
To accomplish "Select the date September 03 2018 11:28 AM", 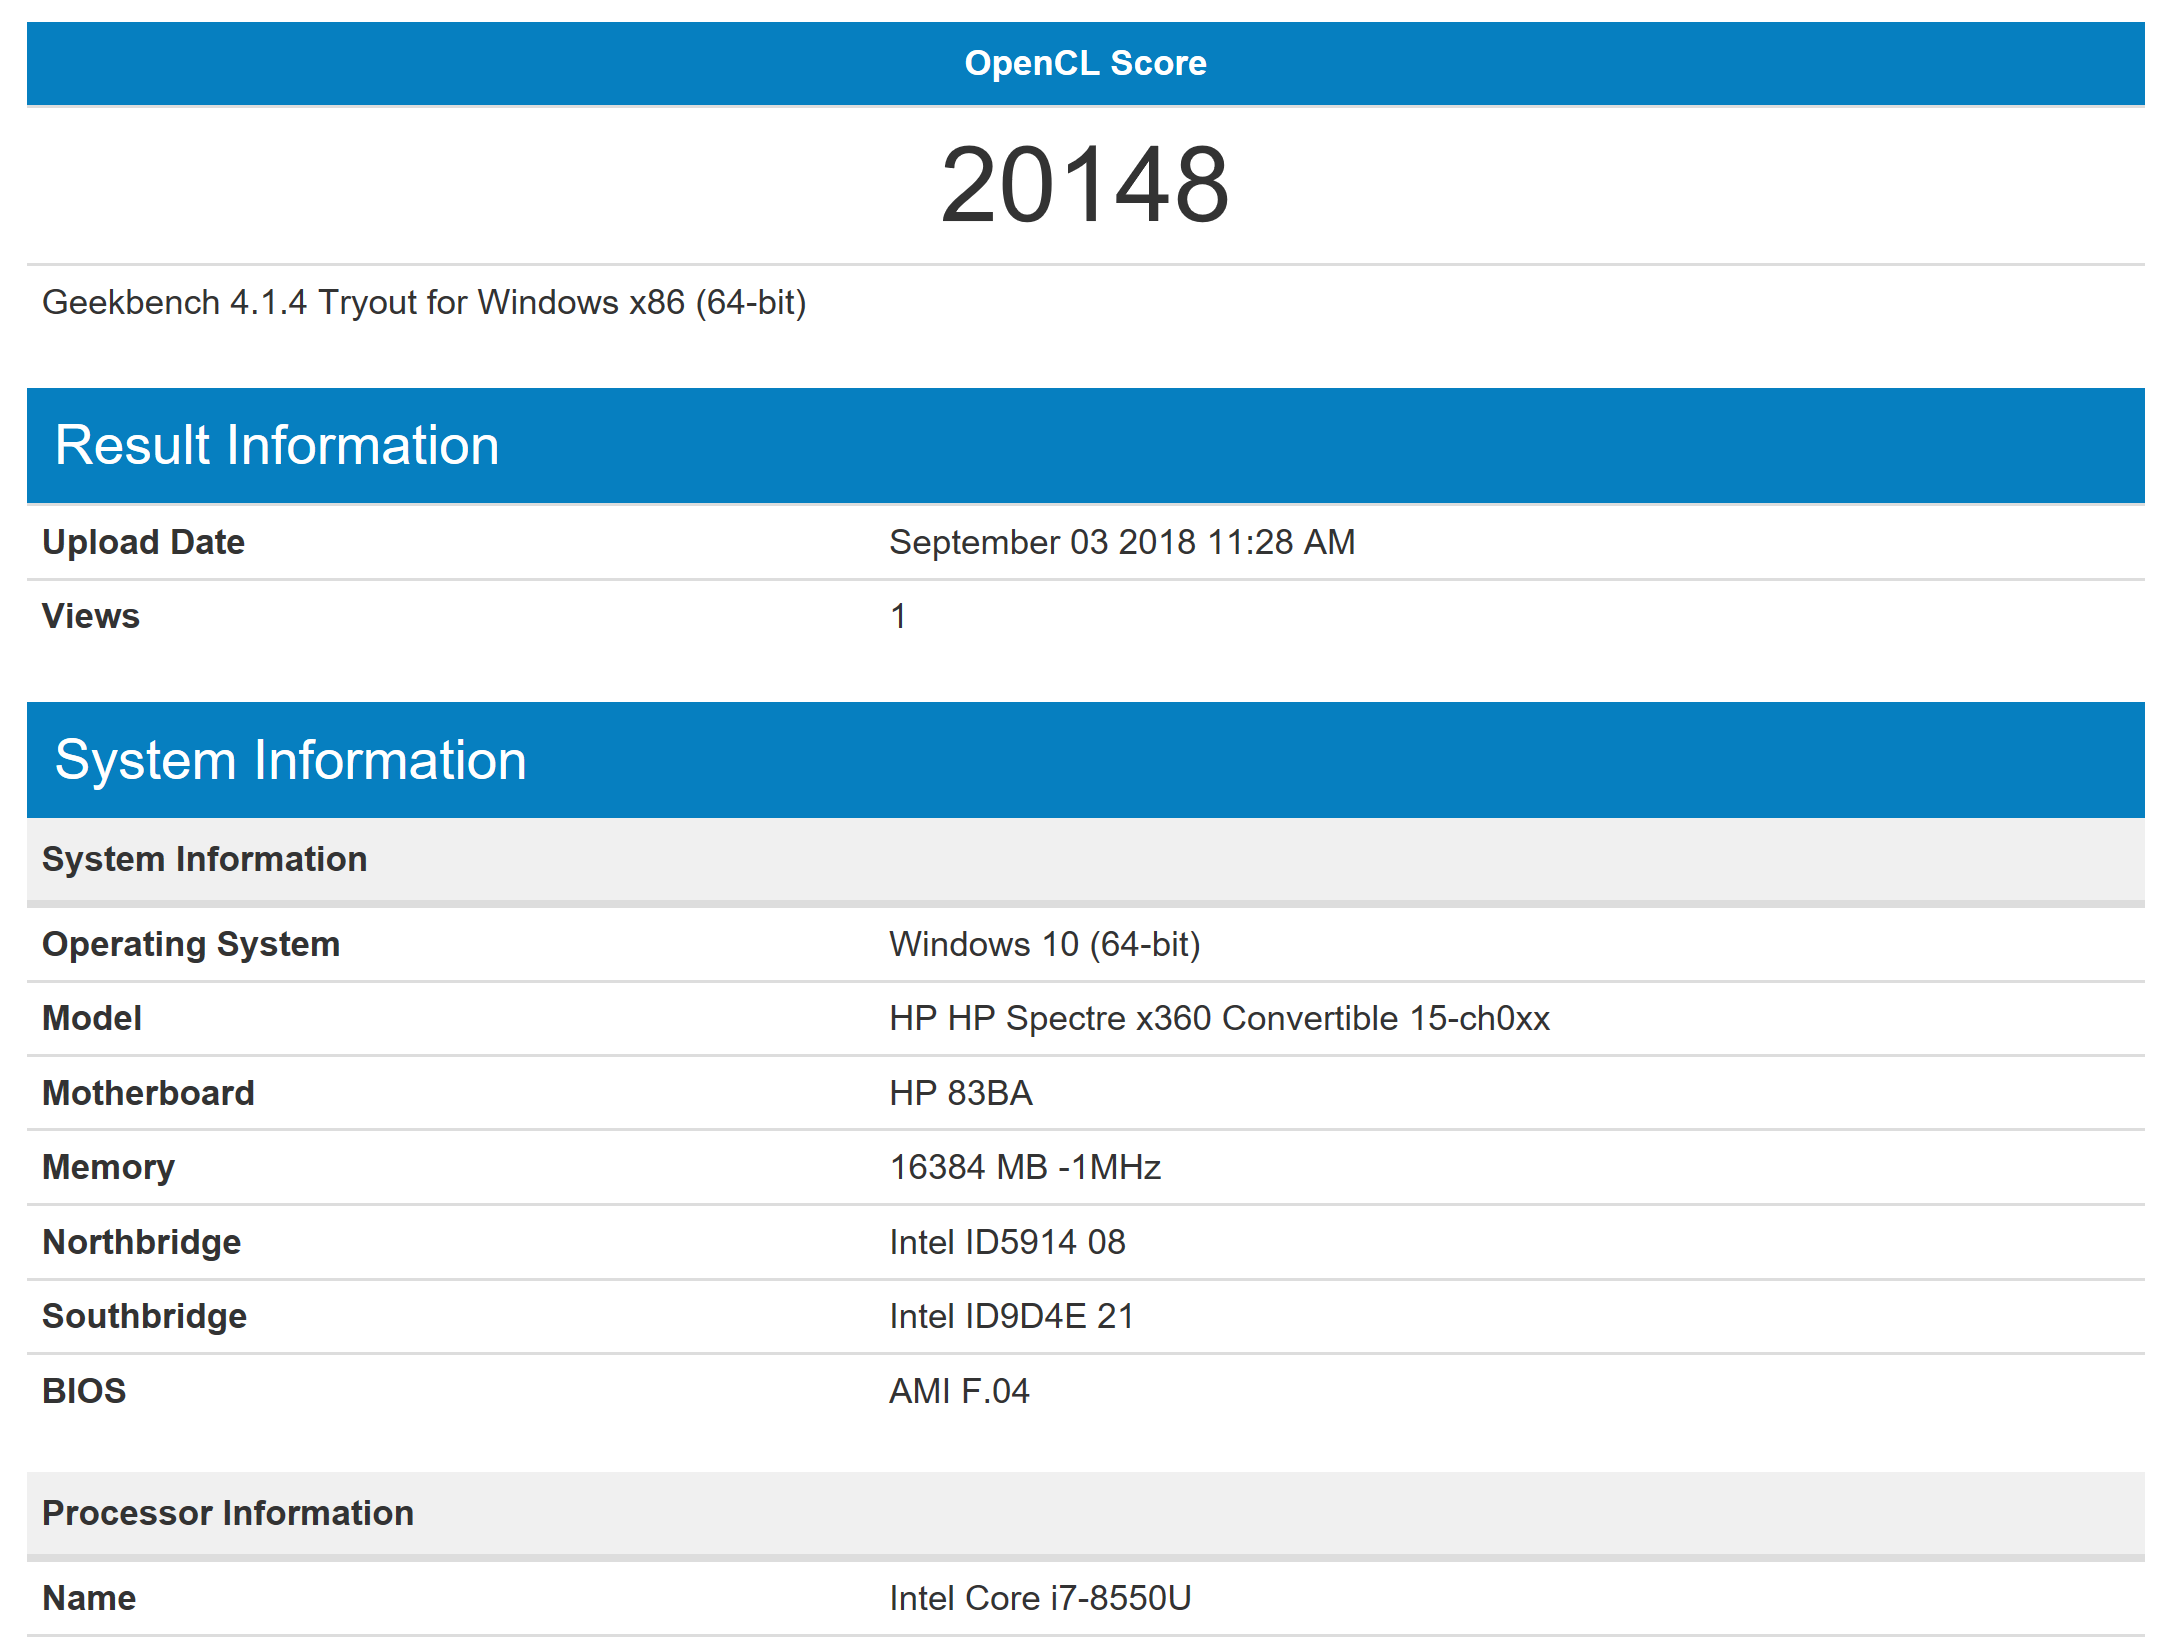I will tap(1122, 542).
